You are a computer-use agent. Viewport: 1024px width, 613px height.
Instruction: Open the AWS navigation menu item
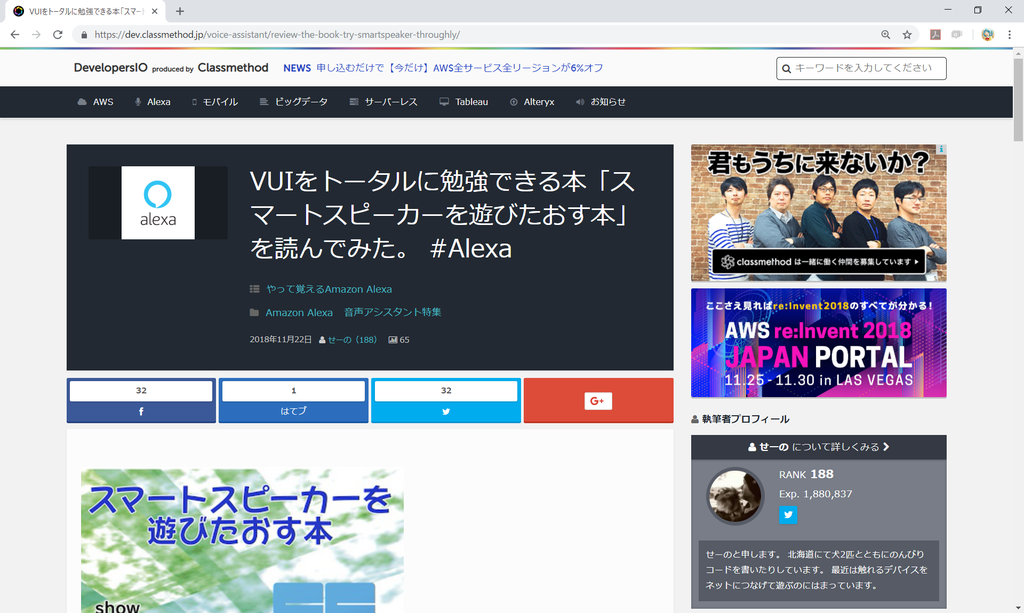pyautogui.click(x=95, y=102)
